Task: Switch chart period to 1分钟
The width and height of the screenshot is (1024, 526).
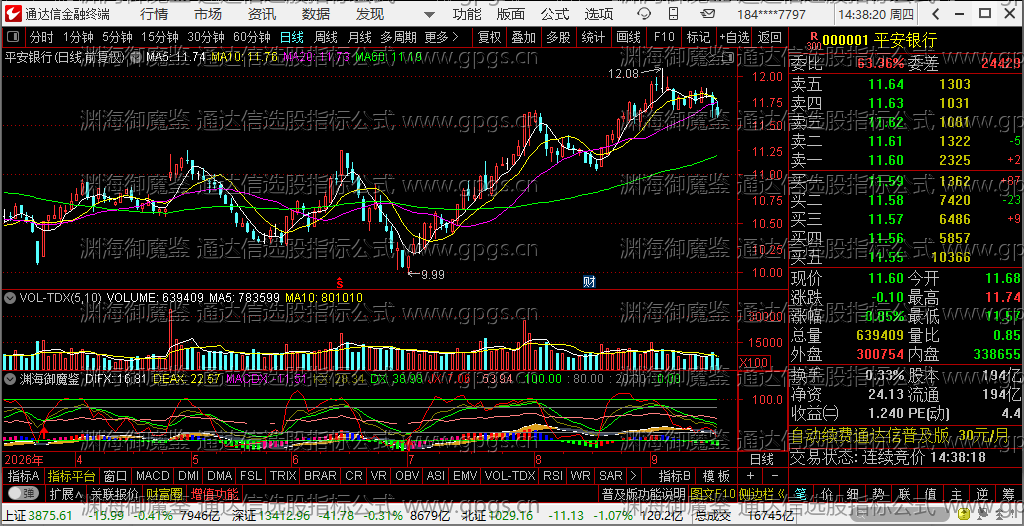Action: [x=78, y=37]
